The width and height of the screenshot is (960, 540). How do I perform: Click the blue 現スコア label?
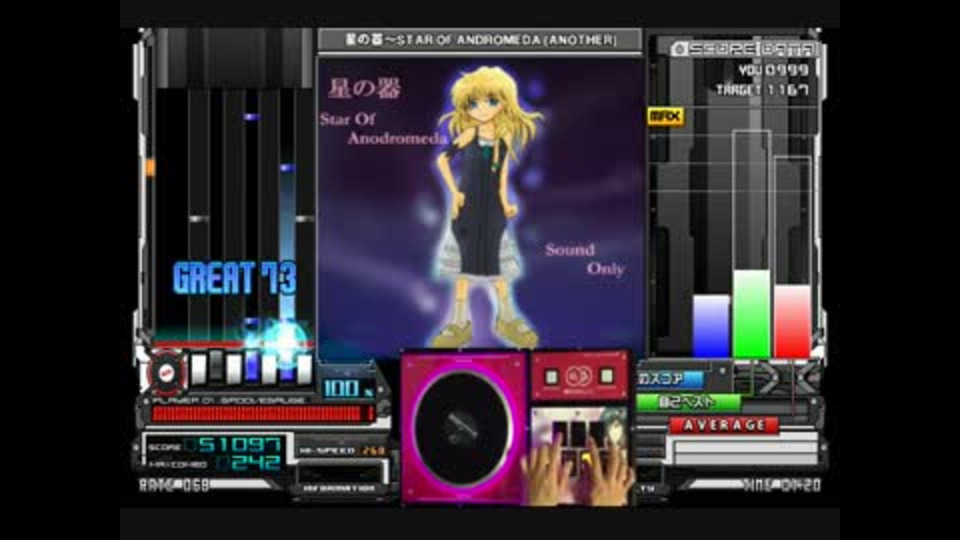pos(670,380)
